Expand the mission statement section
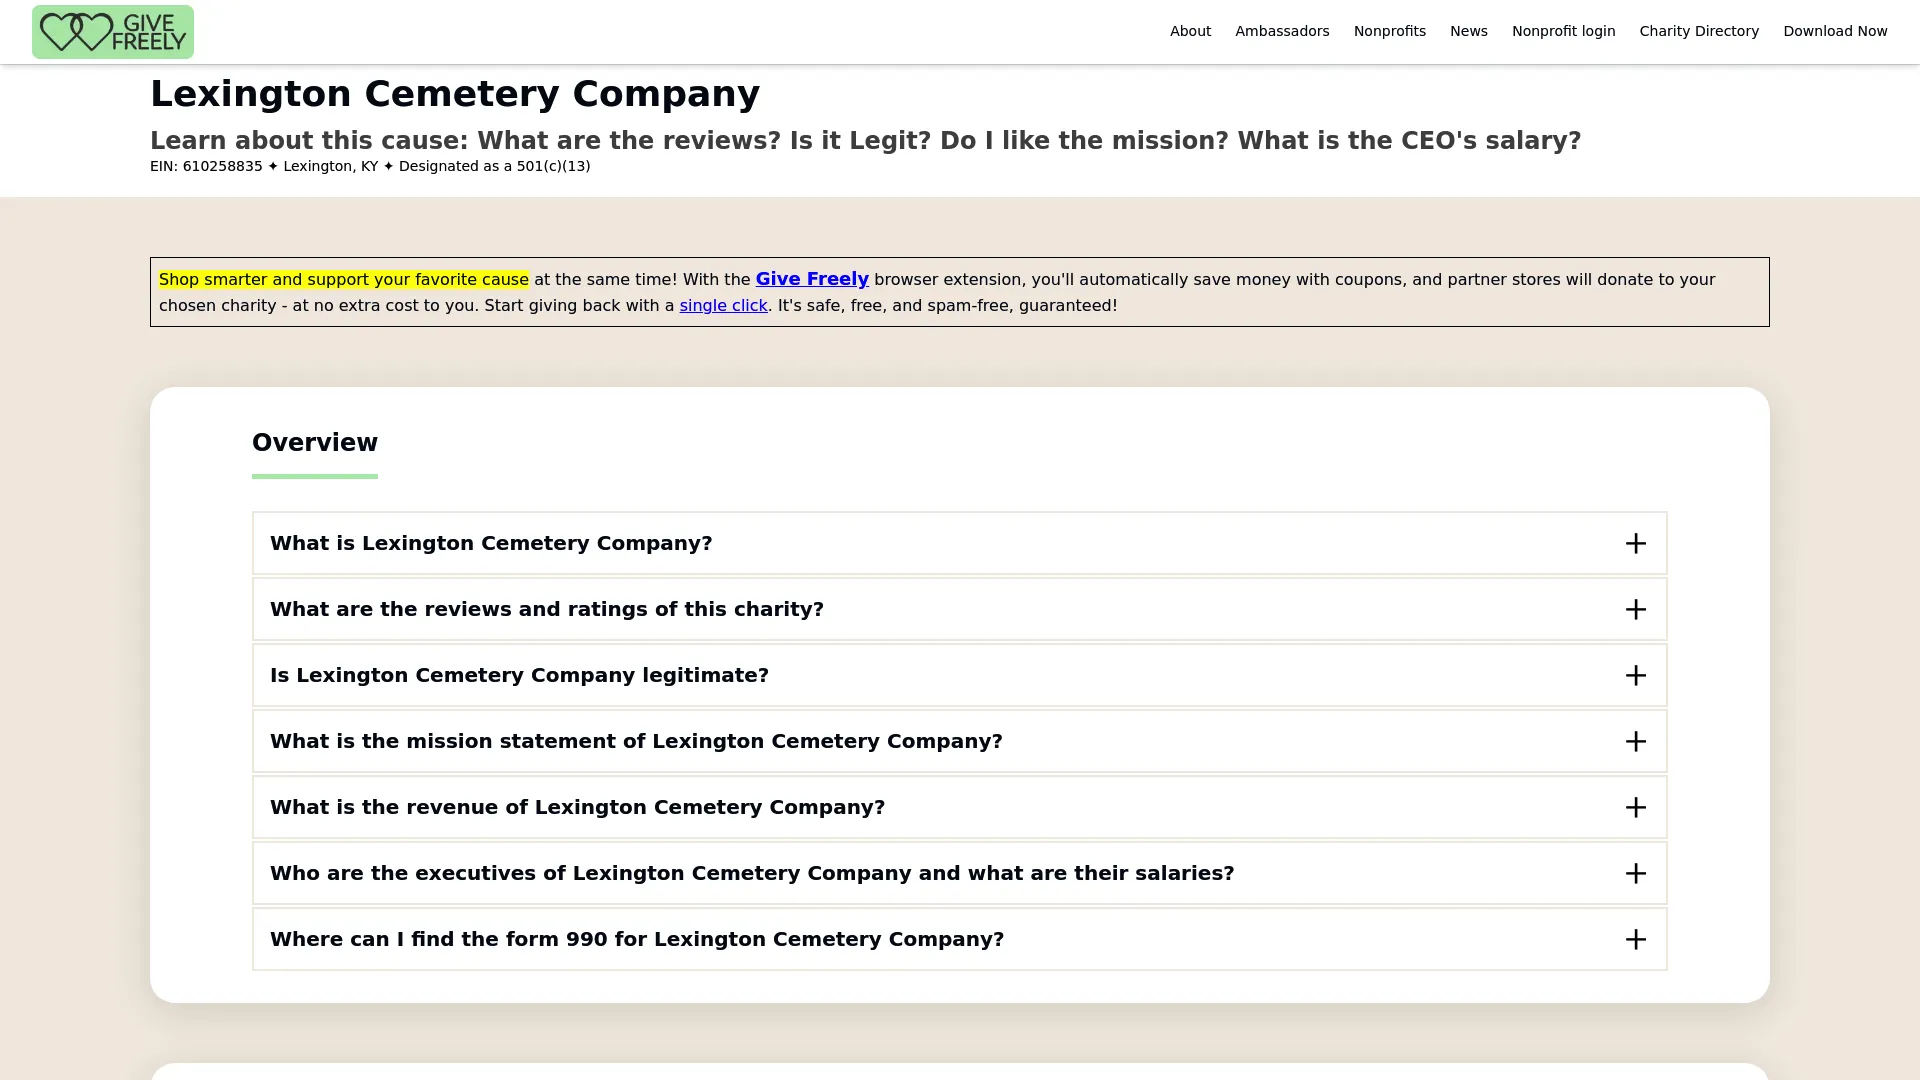This screenshot has height=1080, width=1920. pos(636,741)
